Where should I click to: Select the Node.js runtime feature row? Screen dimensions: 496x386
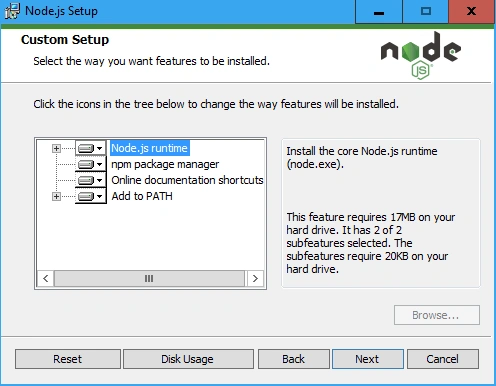point(150,148)
